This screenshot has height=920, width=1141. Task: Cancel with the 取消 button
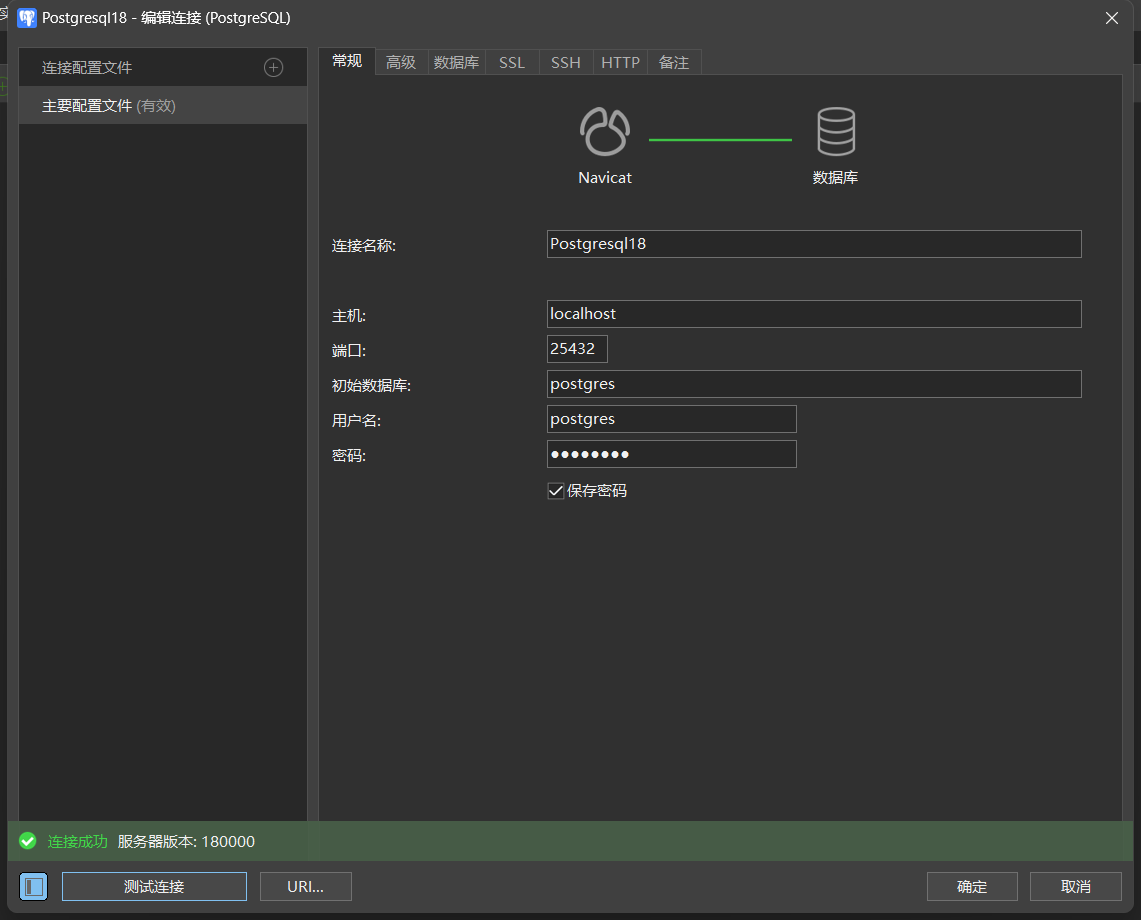1076,887
